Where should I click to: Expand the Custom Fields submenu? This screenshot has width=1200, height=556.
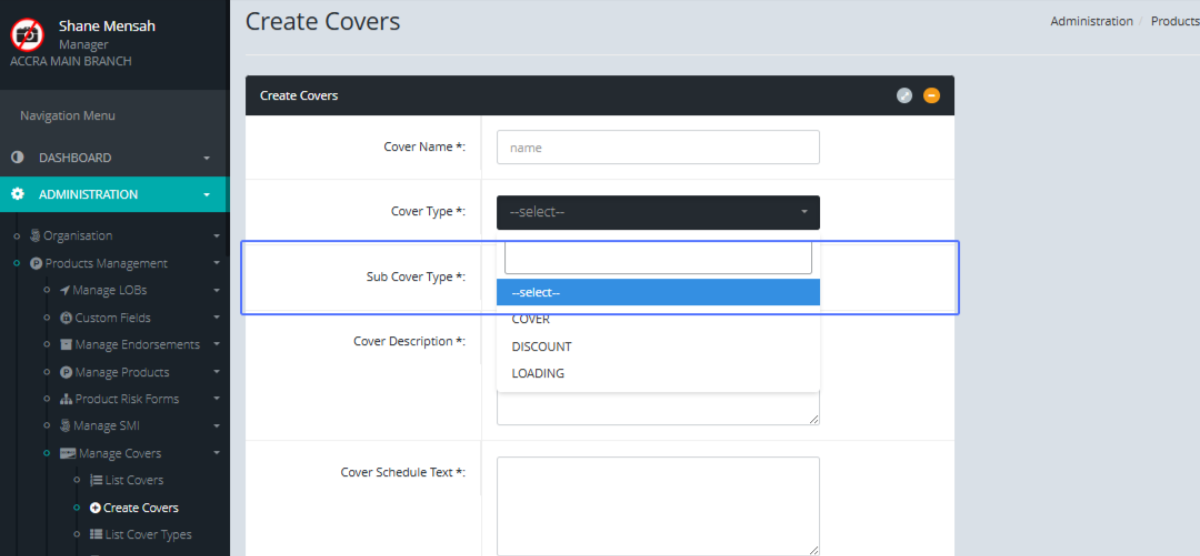tap(216, 318)
